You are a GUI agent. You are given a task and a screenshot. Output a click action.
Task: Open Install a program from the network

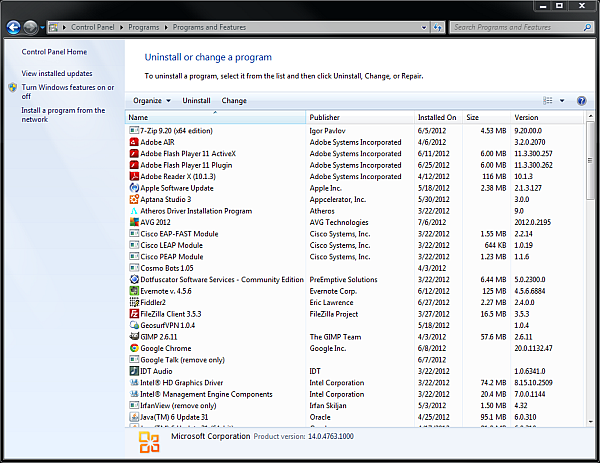[x=63, y=115]
